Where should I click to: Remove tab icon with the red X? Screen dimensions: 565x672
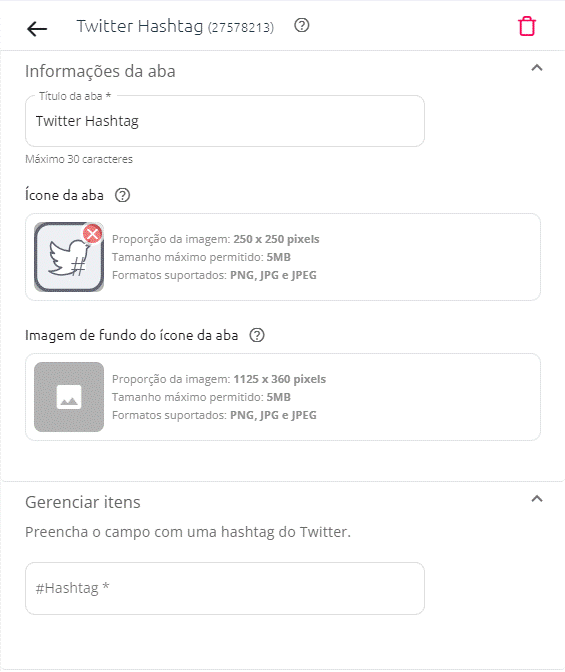[92, 234]
